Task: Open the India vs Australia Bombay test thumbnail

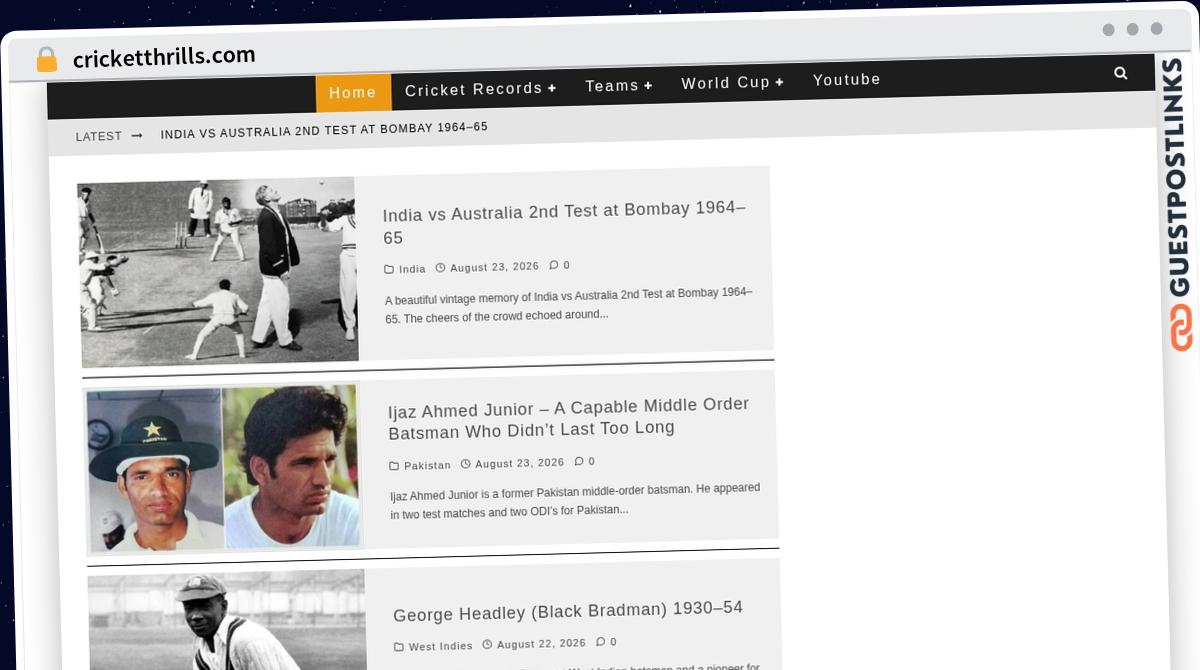Action: [218, 272]
